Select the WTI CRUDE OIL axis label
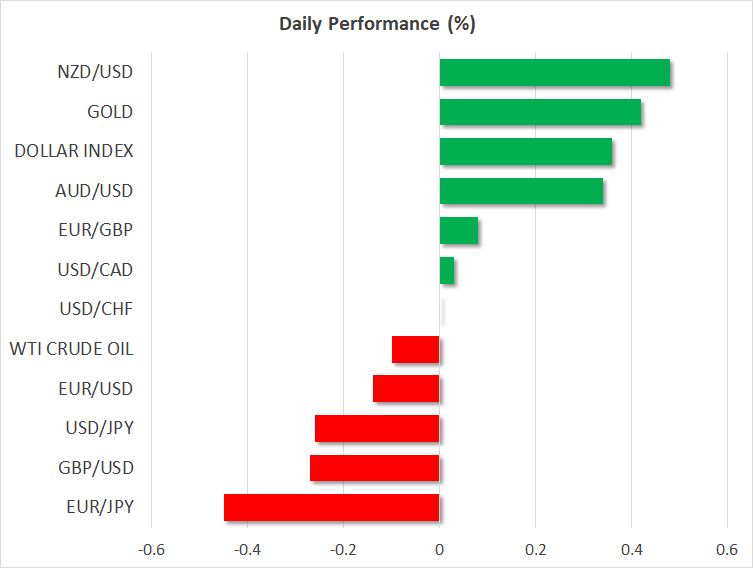This screenshot has height=568, width=753. tap(71, 349)
